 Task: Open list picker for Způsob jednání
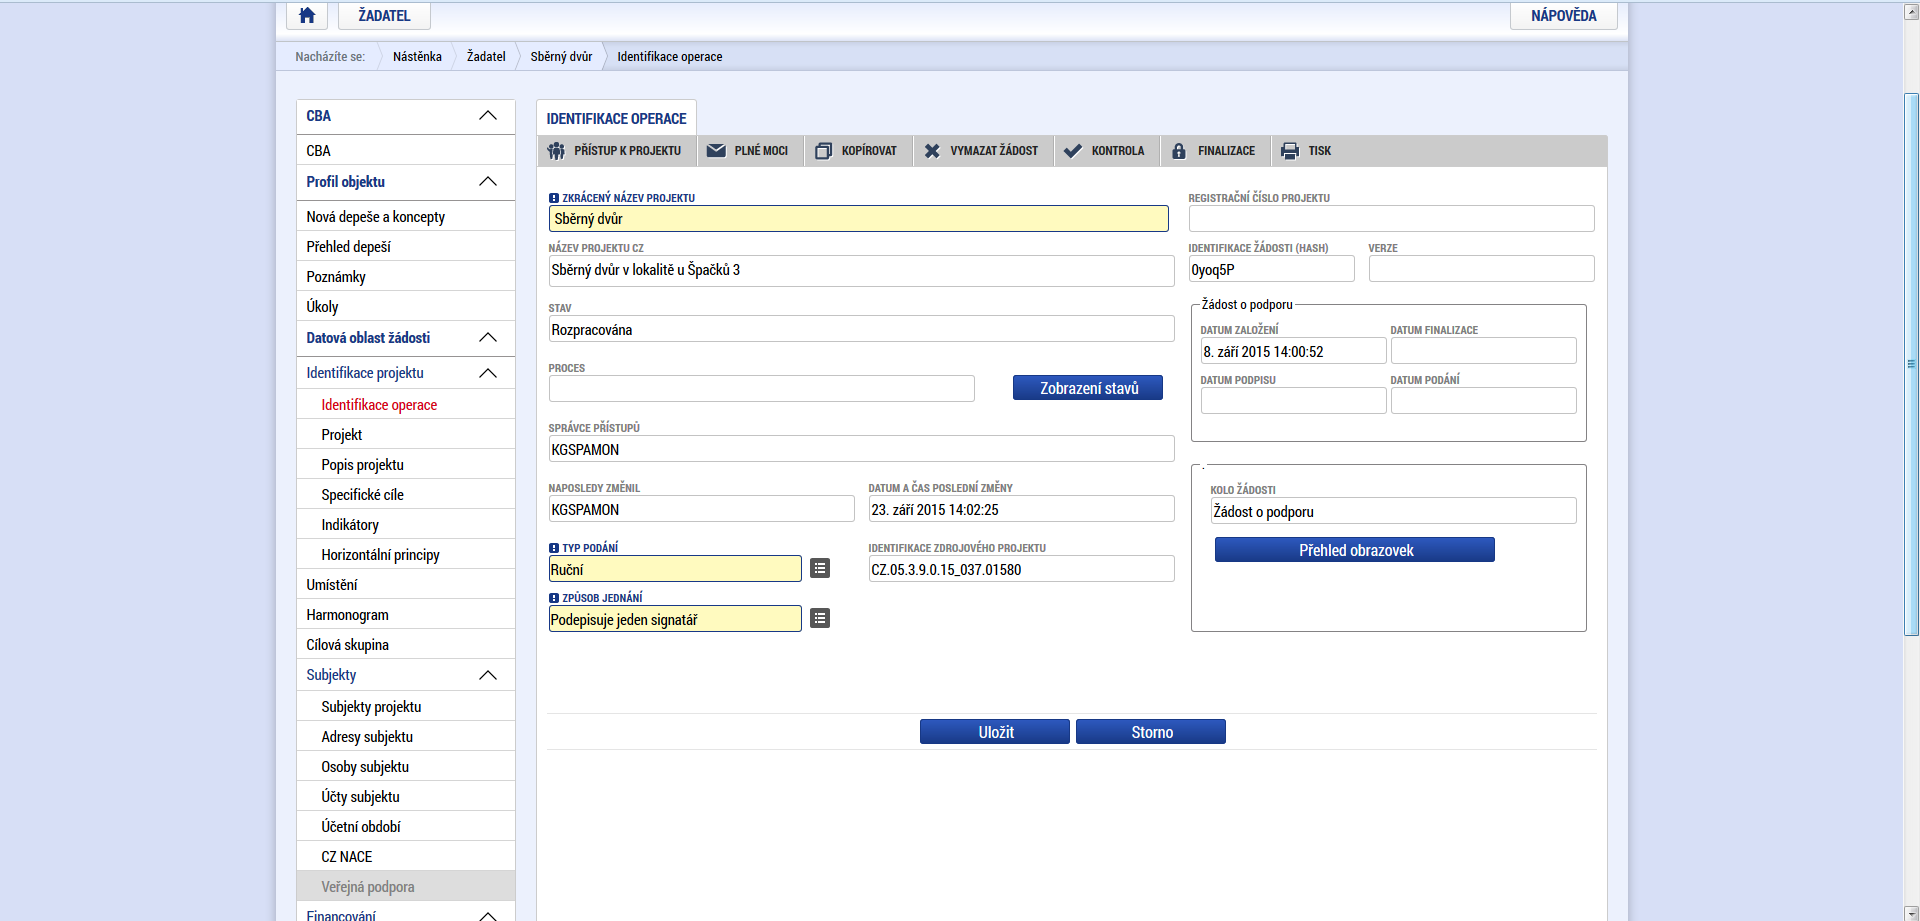coord(820,618)
